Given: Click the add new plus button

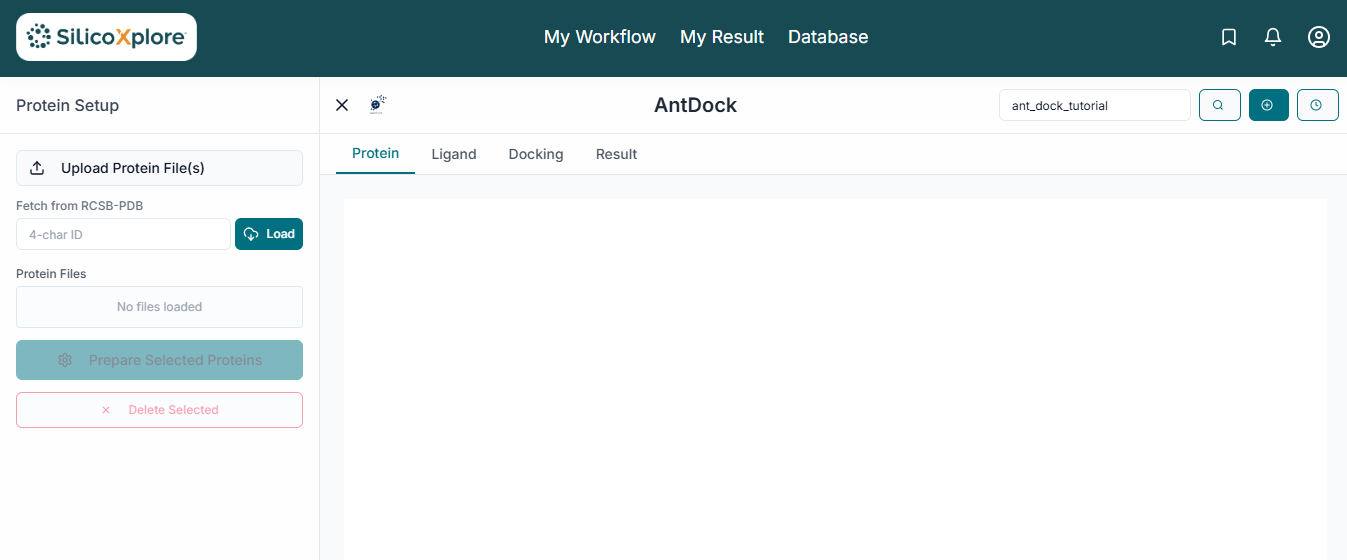Looking at the screenshot, I should tap(1268, 105).
